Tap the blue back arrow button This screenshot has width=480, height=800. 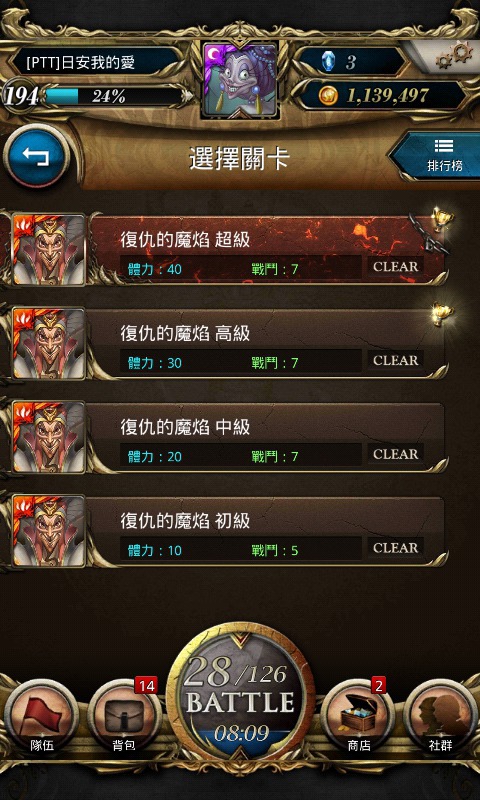pyautogui.click(x=37, y=157)
